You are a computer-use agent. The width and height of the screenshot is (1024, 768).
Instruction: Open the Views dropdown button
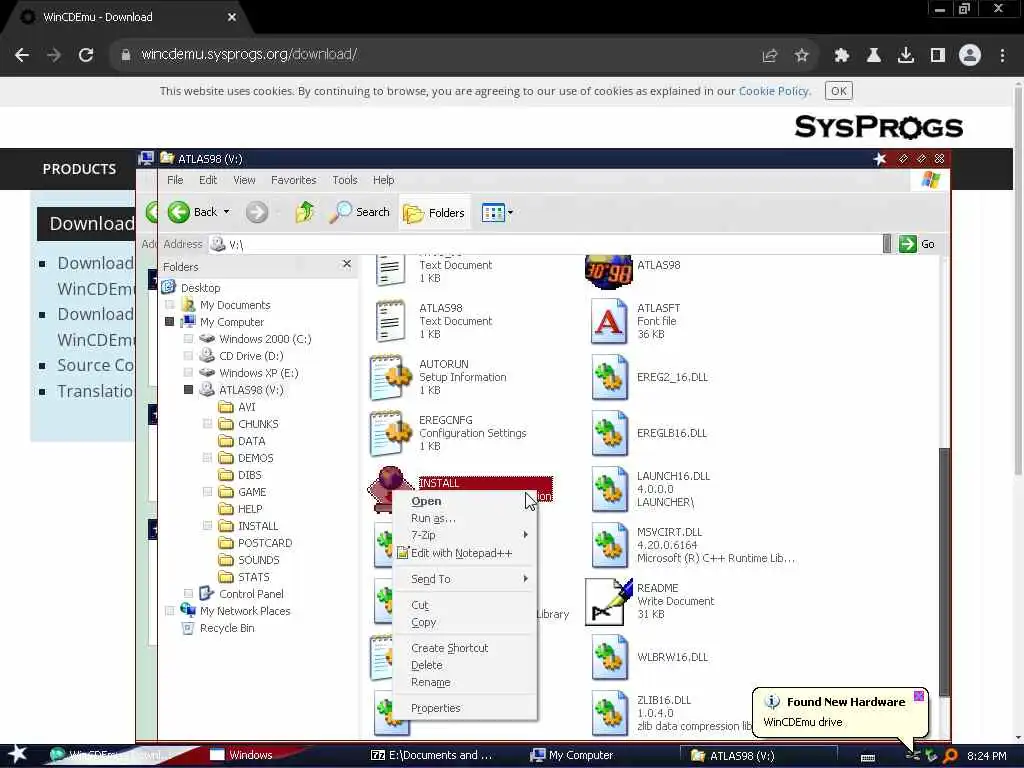[497, 212]
